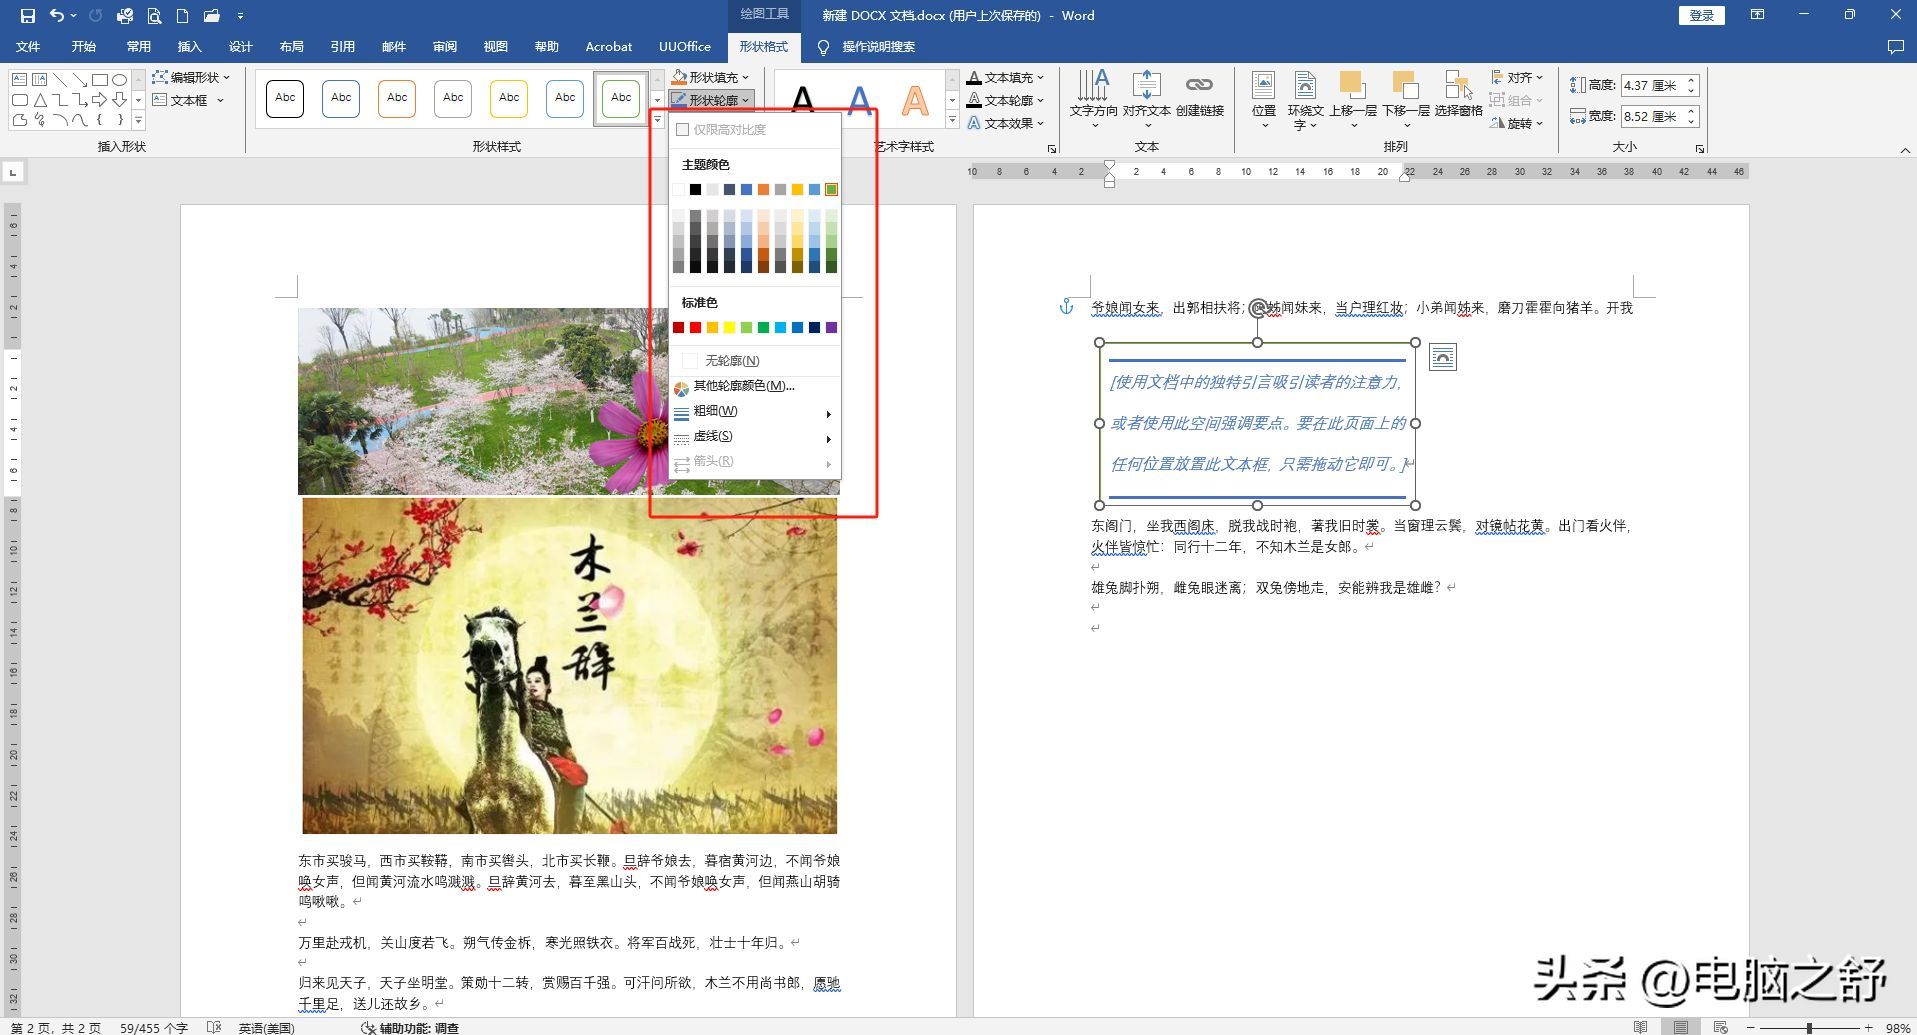Toggle the high contrast only (仅限高对比度) checkbox
The height and width of the screenshot is (1035, 1917).
tap(683, 130)
